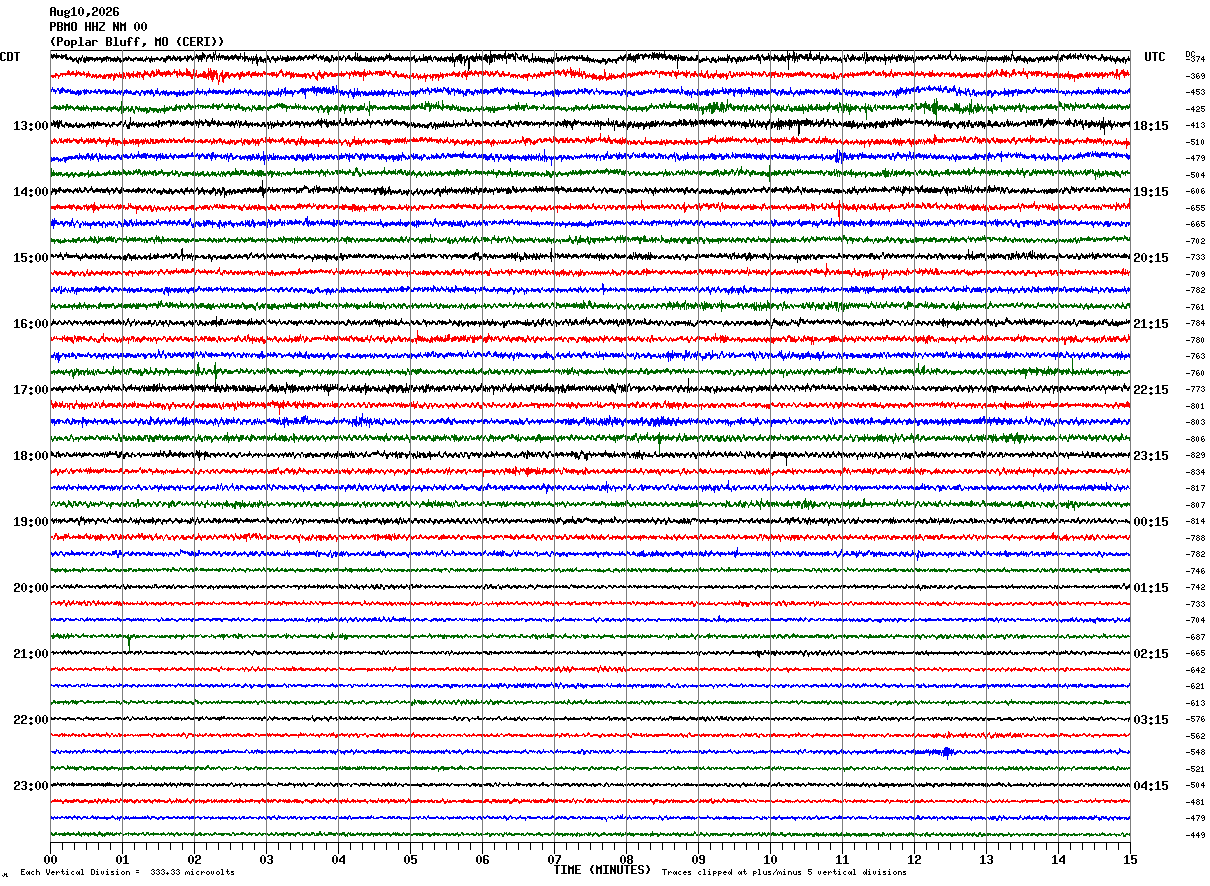Viewport: 1210px width, 886px height.
Task: Click the DC offset value -413
Action: tap(1195, 126)
